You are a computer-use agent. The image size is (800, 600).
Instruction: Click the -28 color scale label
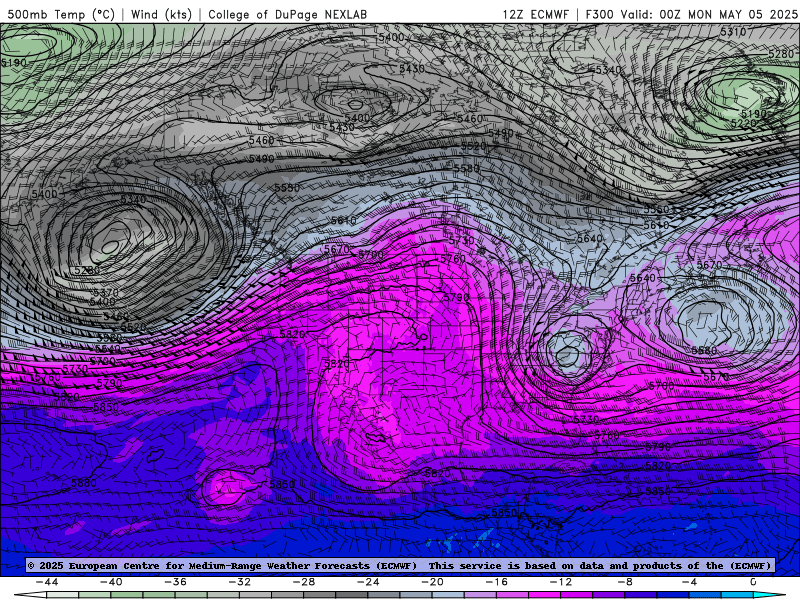tap(304, 582)
